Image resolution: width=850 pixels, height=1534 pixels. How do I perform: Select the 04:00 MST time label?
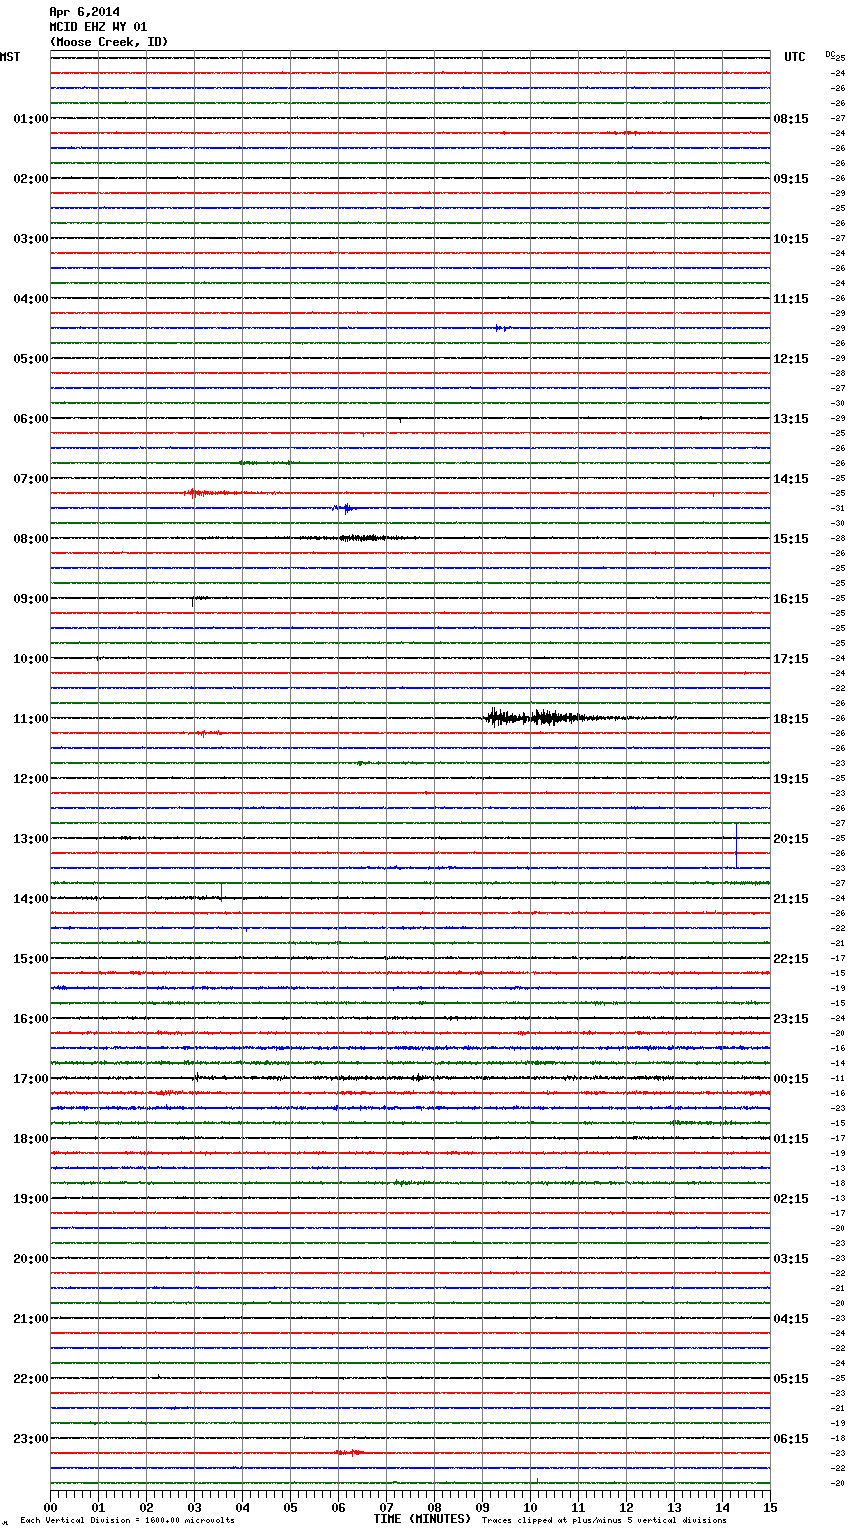(31, 299)
